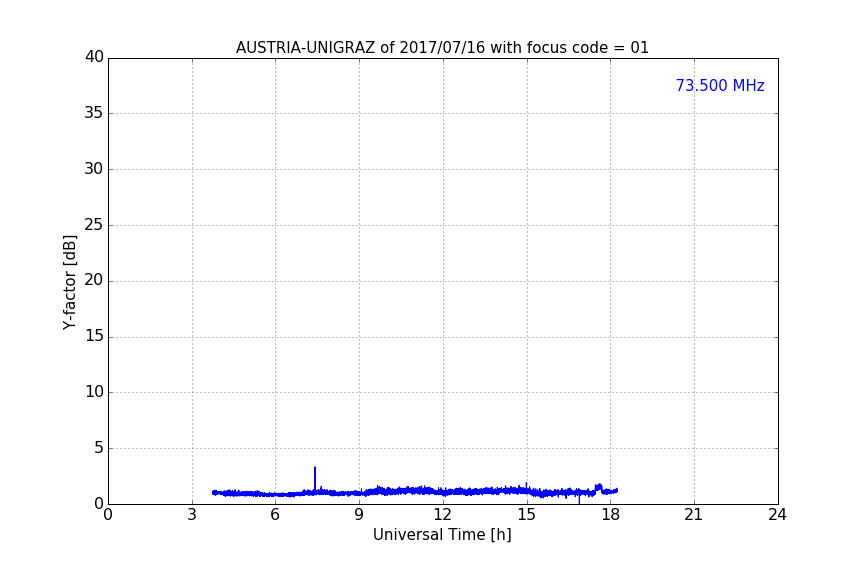The width and height of the screenshot is (864, 576).
Task: Click the x-axis tick label '21'
Action: pos(694,515)
